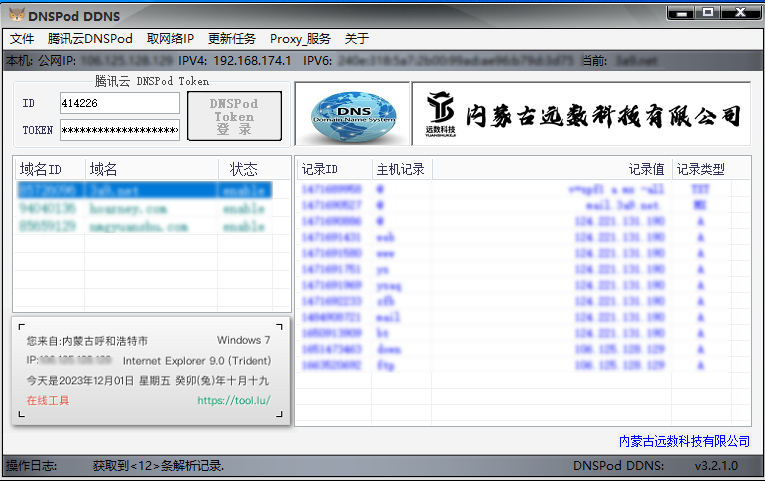Click the 今天是2023年12月01日 date line
The width and height of the screenshot is (765, 481).
click(x=148, y=381)
